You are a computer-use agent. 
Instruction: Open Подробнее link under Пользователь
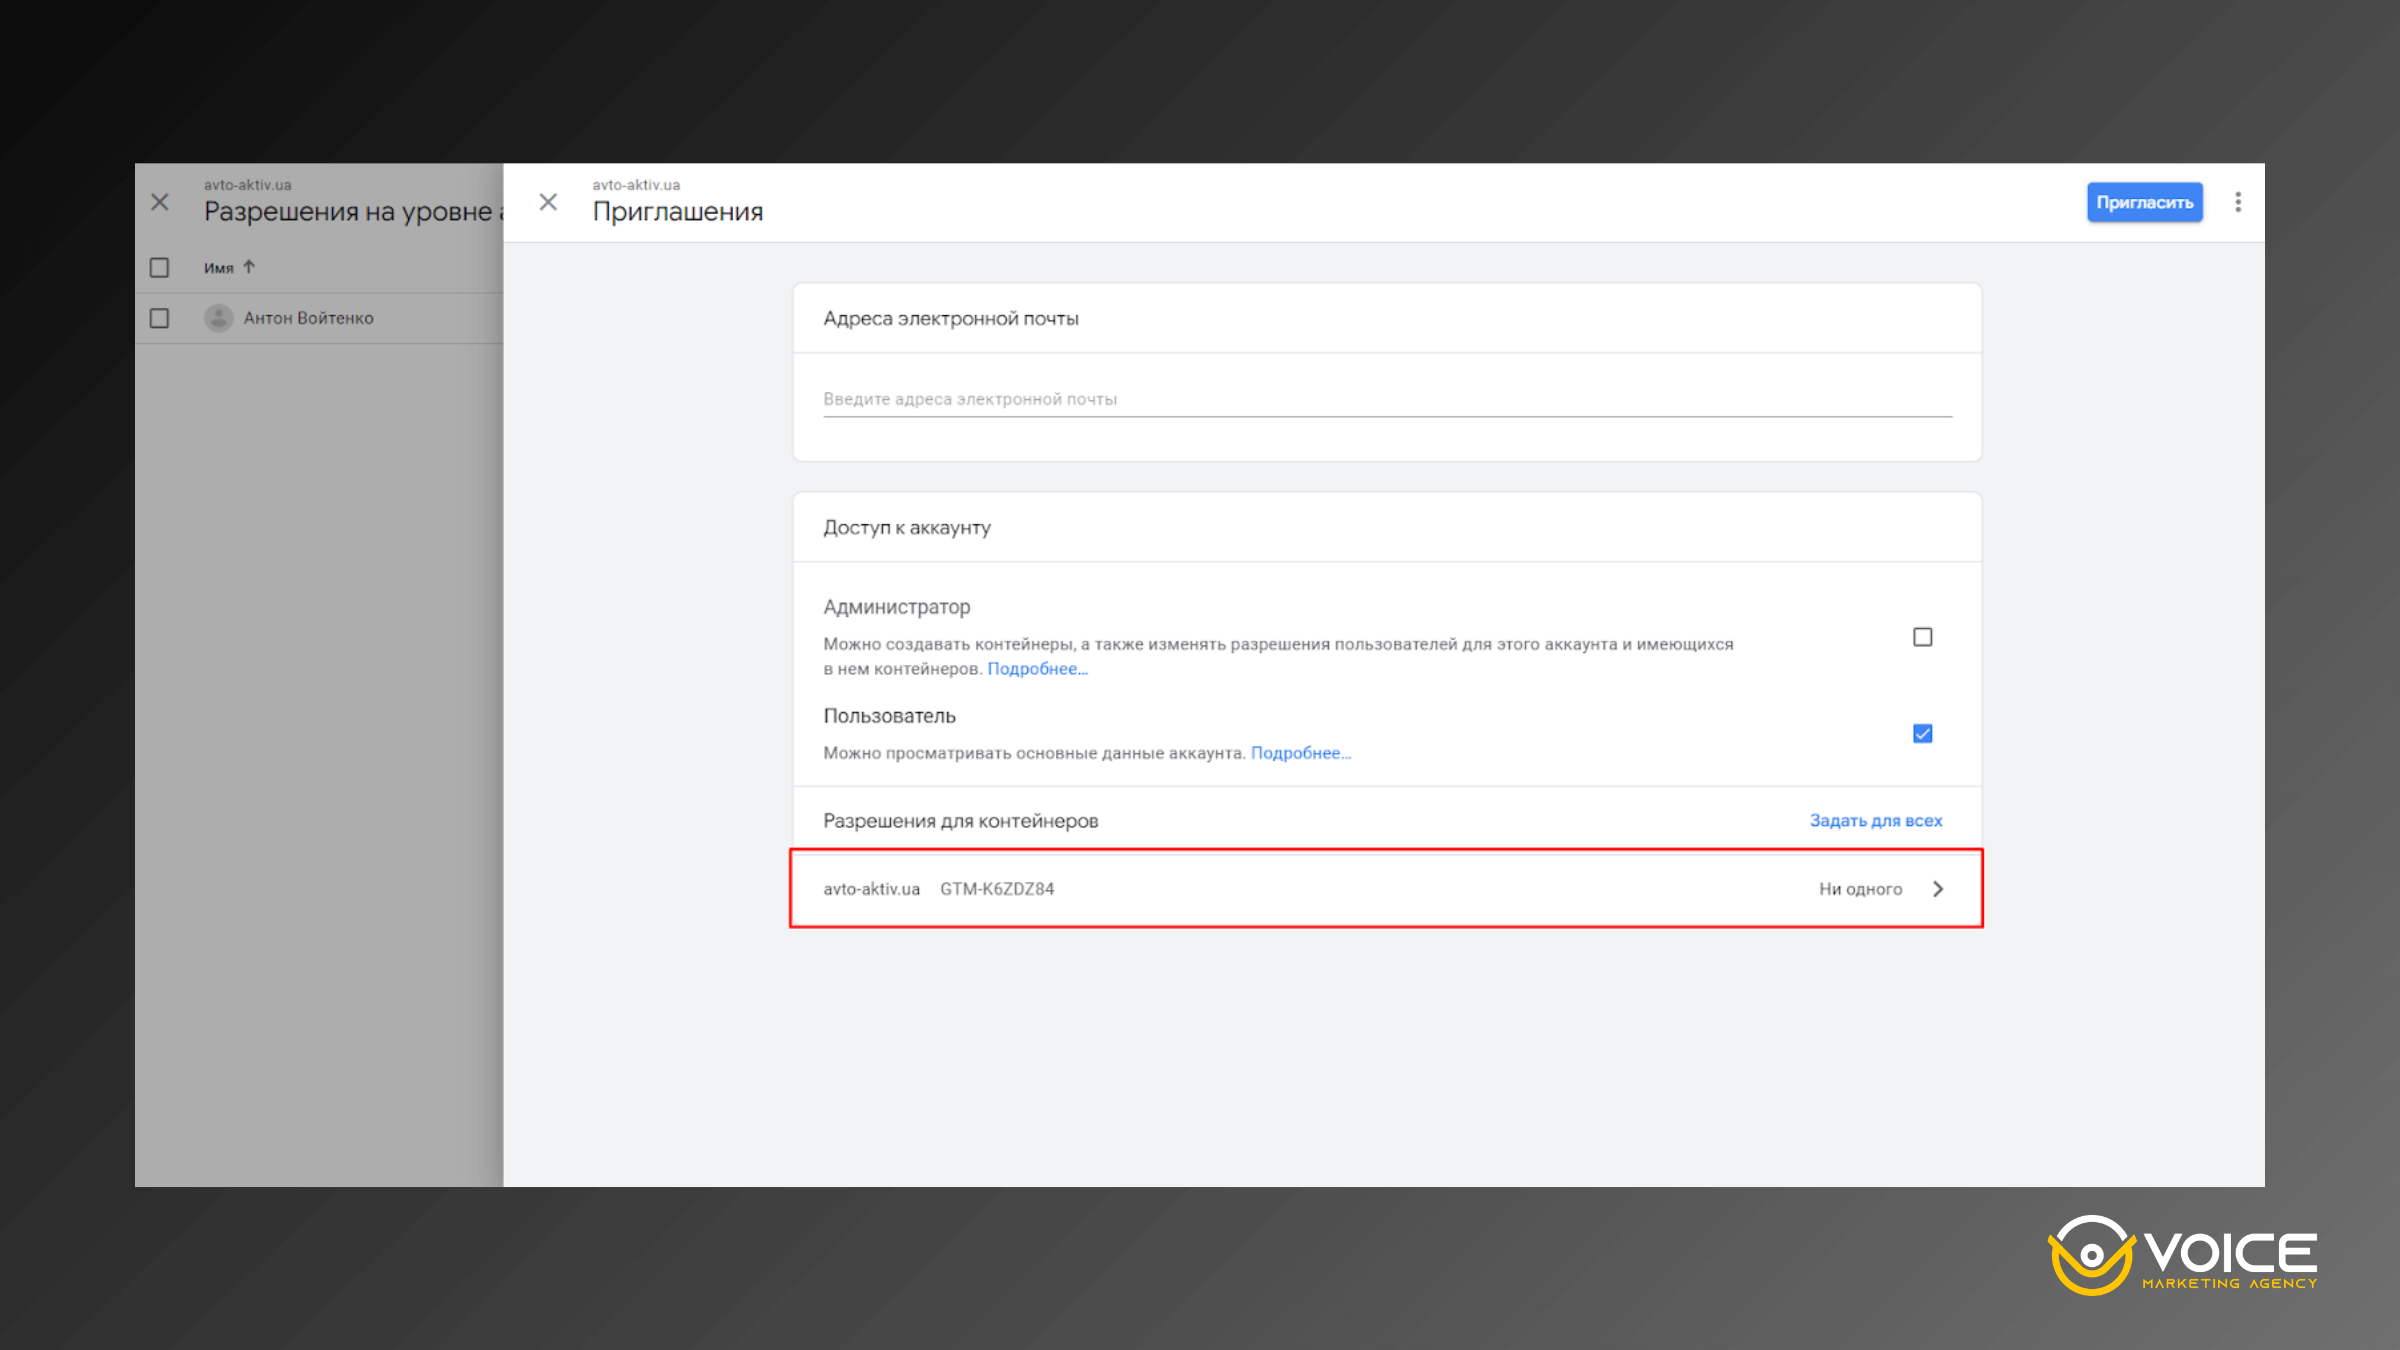point(1300,753)
